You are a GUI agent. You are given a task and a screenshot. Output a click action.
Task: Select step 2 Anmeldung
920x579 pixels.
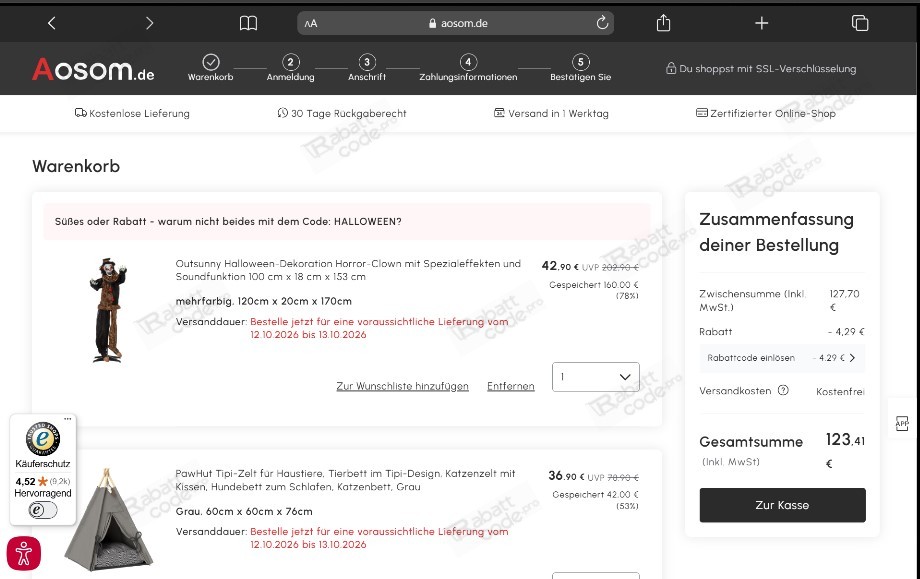point(290,67)
